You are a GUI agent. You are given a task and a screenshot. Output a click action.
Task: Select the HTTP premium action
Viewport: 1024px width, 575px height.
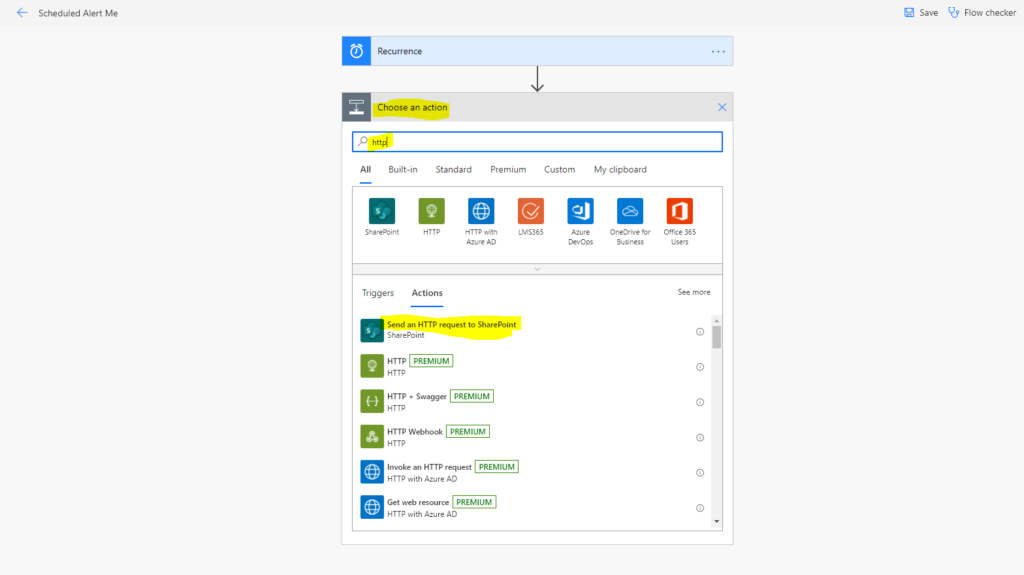coord(532,366)
